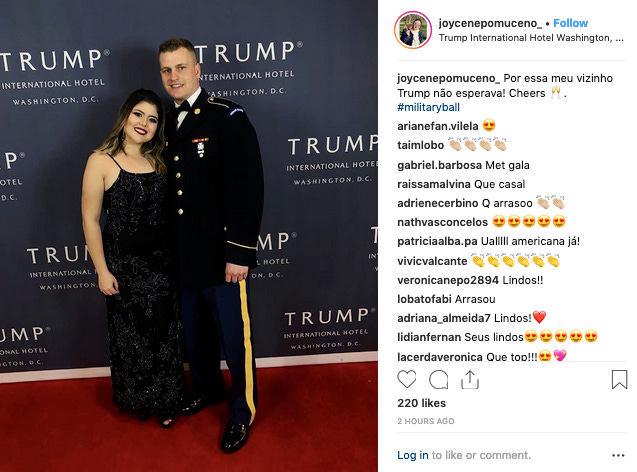Open comments via the speech bubble icon
The image size is (637, 472).
tap(439, 380)
